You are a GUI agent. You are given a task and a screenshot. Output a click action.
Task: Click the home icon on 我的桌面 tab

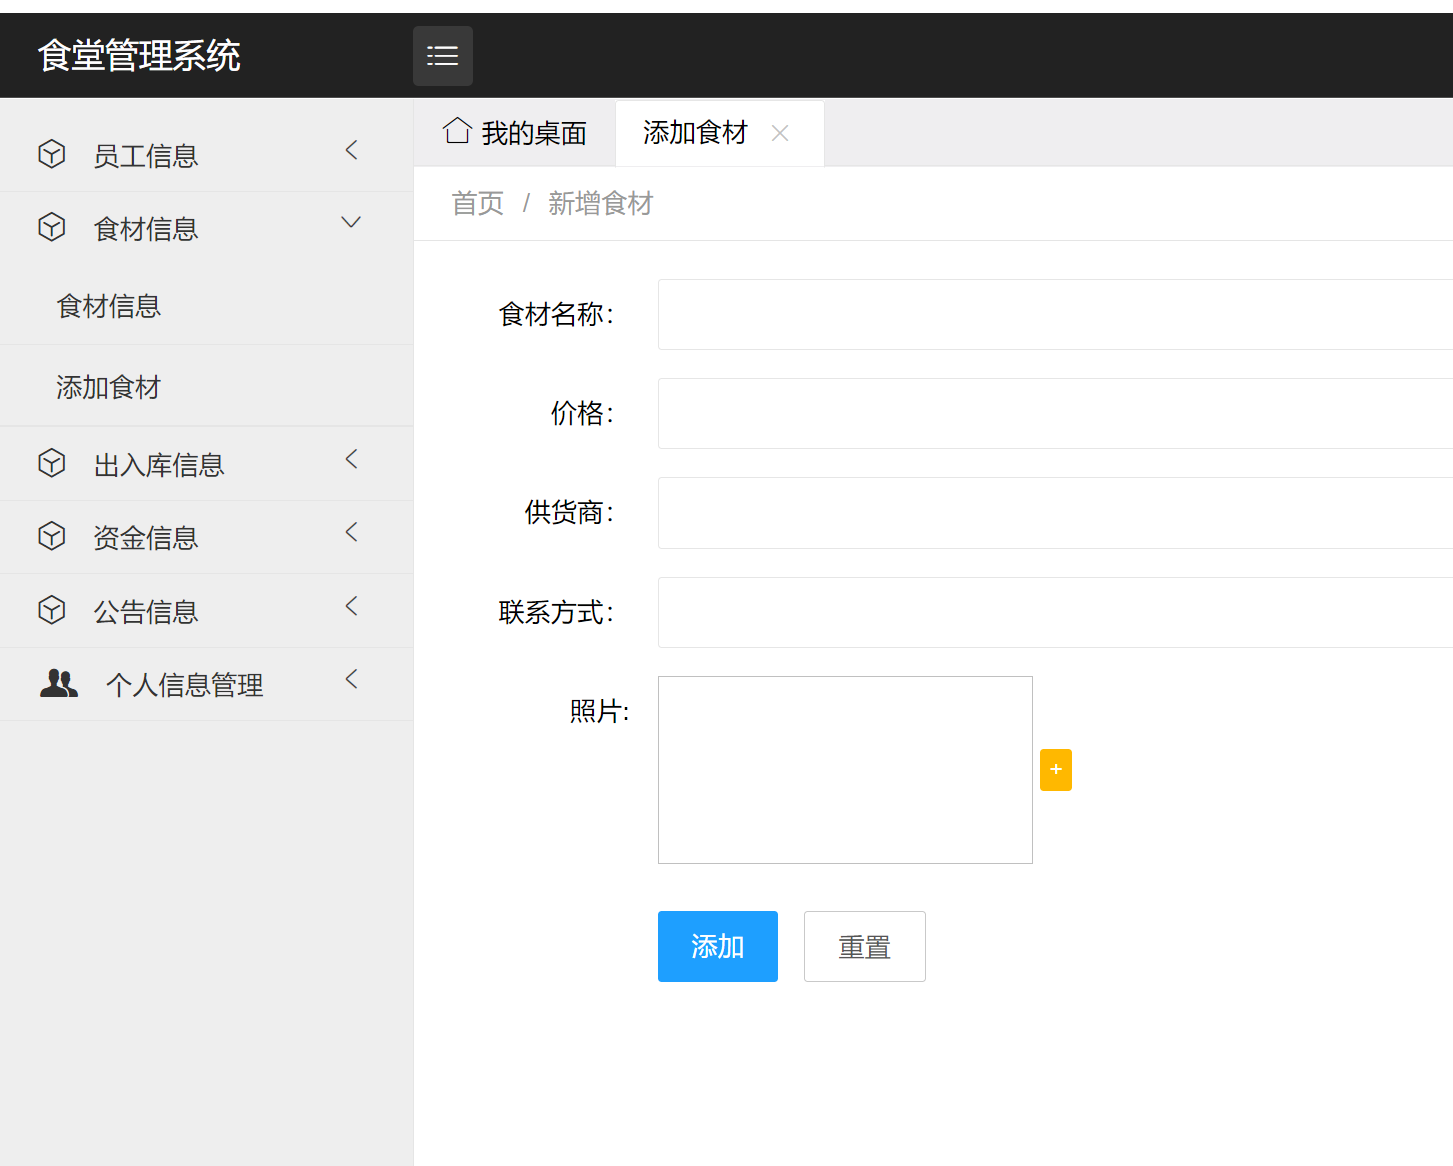(x=458, y=131)
